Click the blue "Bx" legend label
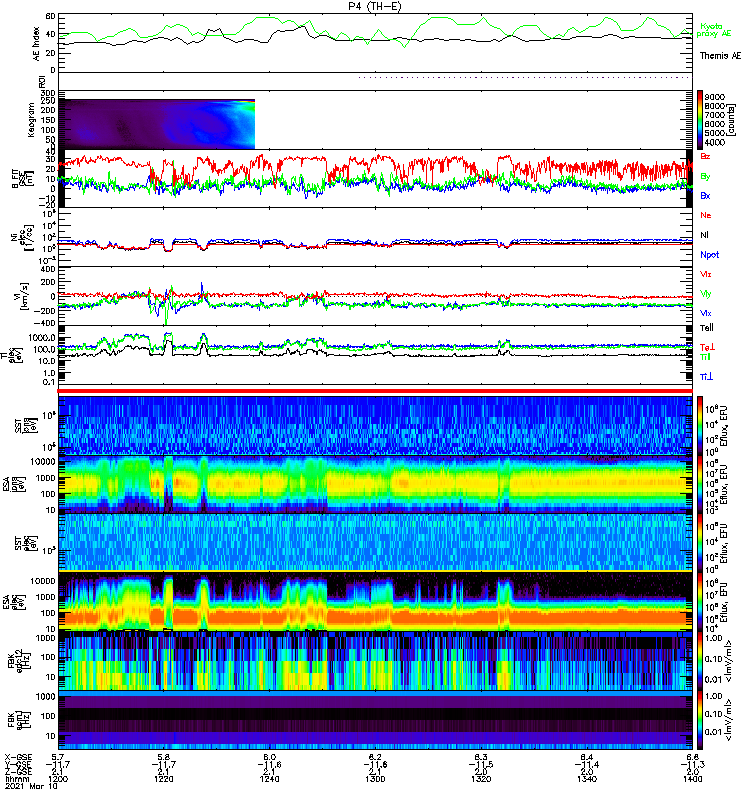750x800 pixels. click(705, 195)
